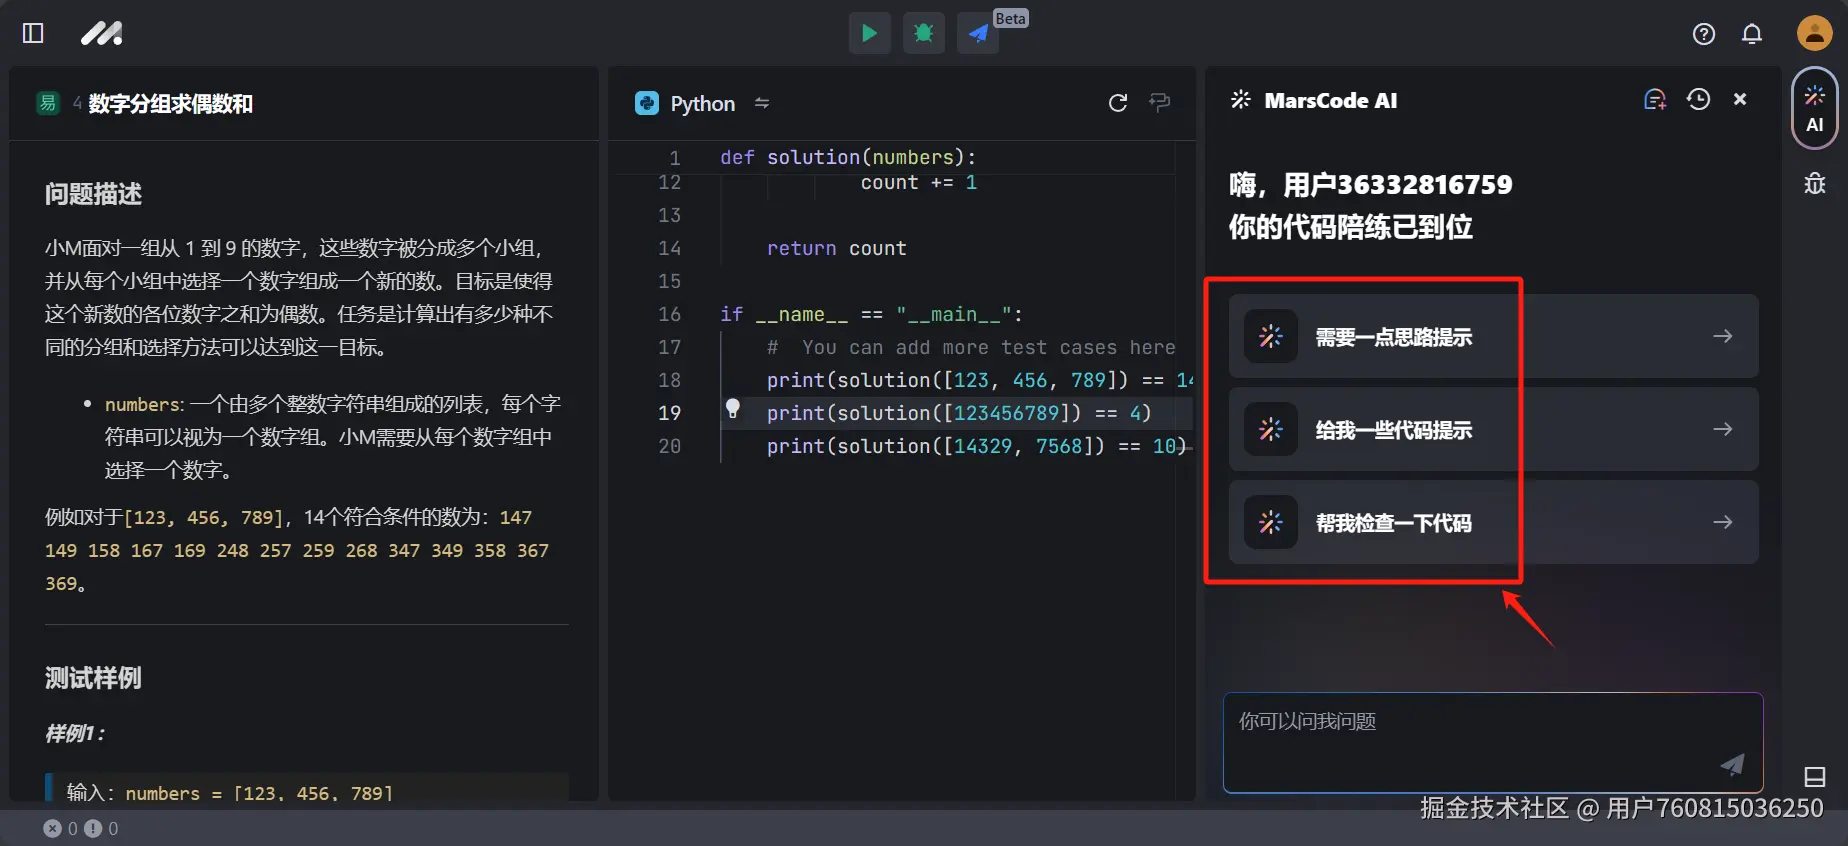Image resolution: width=1848 pixels, height=846 pixels.
Task: Click the comment 'You can add more test cases here'
Action: coord(971,347)
